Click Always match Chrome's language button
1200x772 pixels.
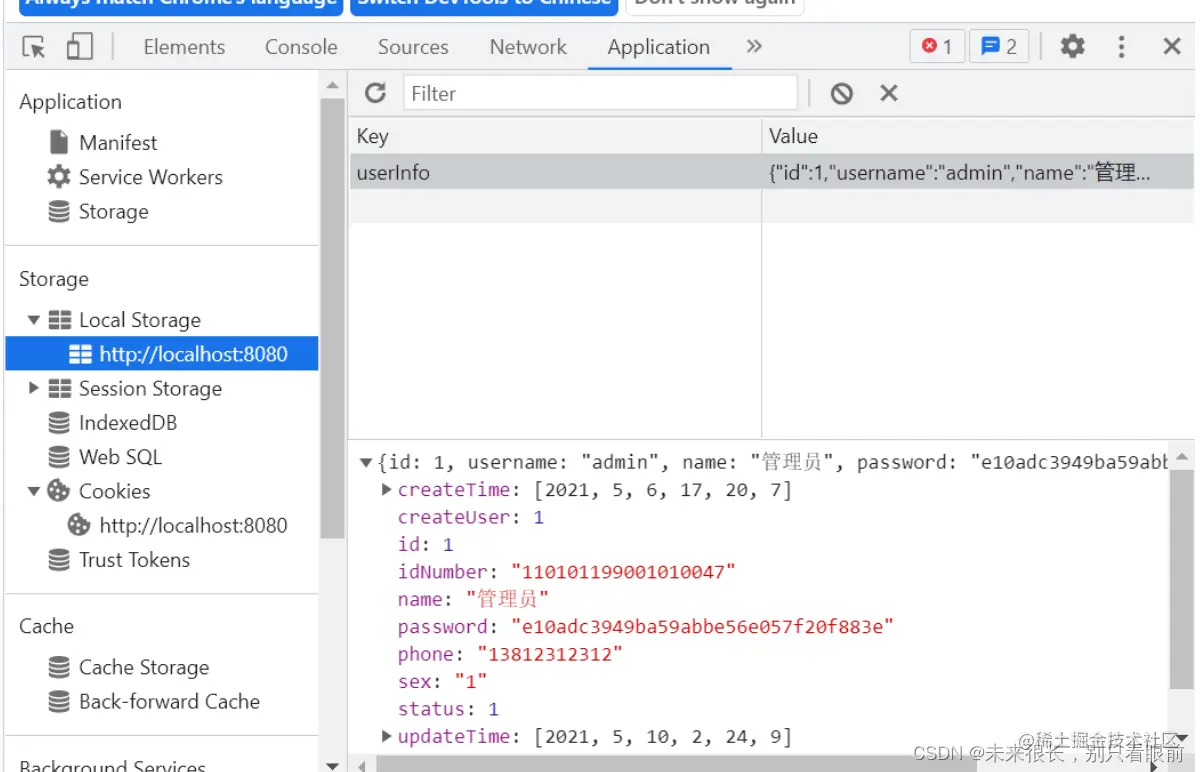(x=181, y=7)
